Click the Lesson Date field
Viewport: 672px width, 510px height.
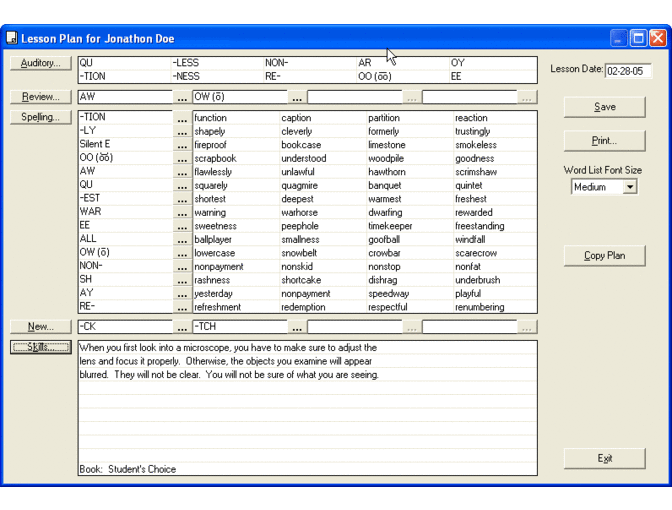coord(627,71)
